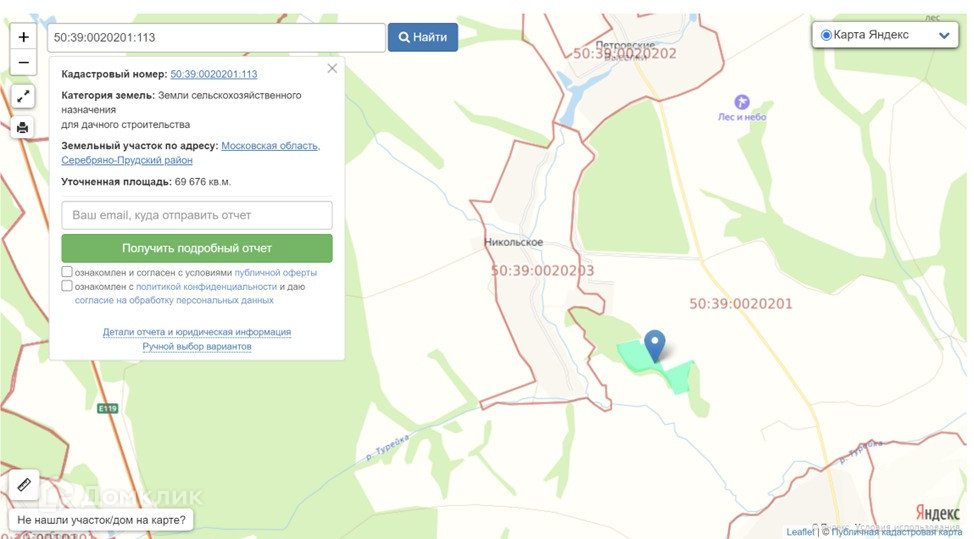Open the Серебряно-Прудский район link
The height and width of the screenshot is (539, 974).
[x=127, y=160]
